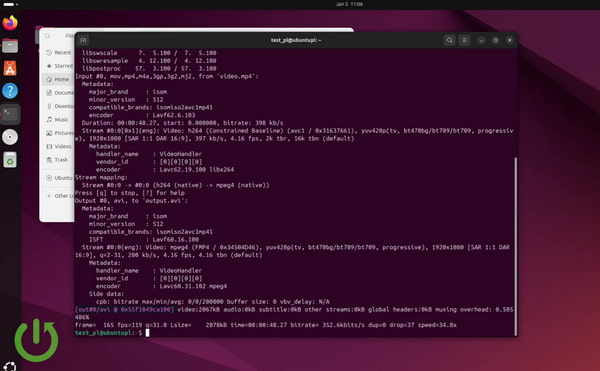Click the 'Side data:' line
This screenshot has height=371, width=600.
(x=106, y=294)
